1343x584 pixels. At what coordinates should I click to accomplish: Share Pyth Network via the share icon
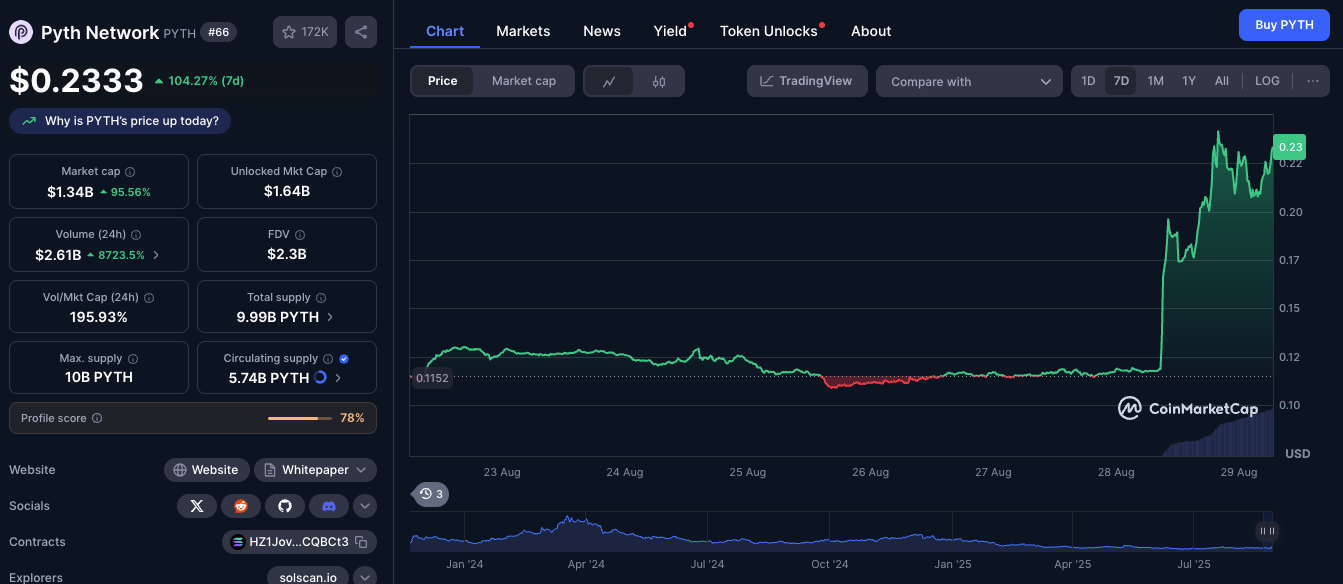(361, 31)
